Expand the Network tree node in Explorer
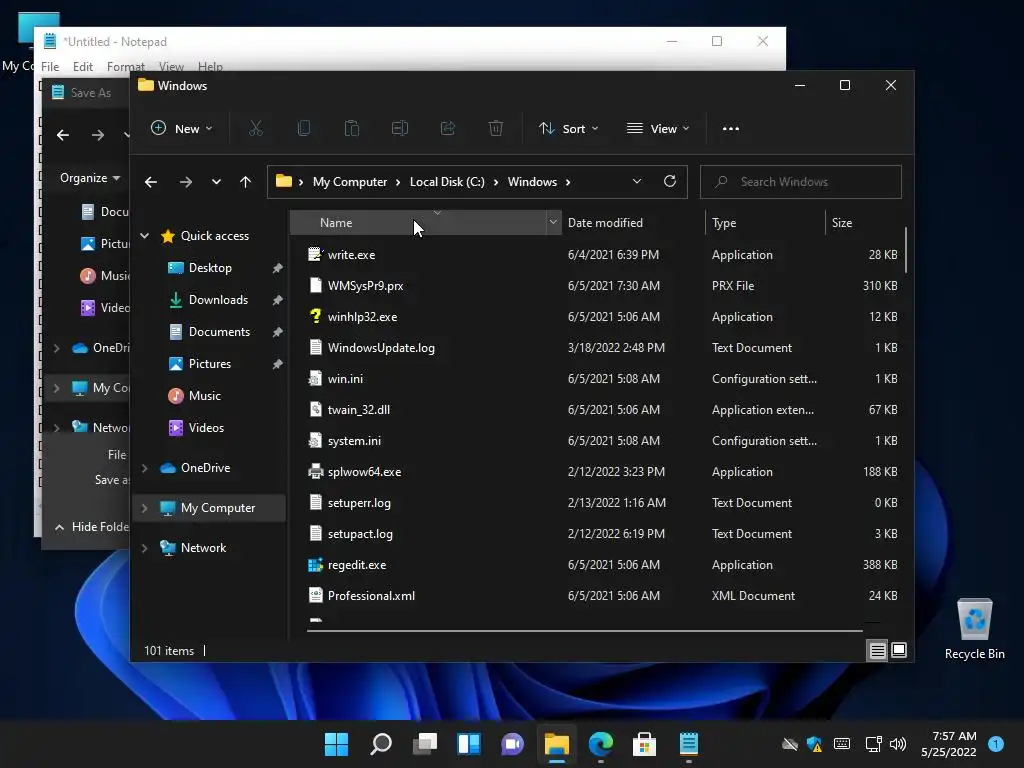The width and height of the screenshot is (1024, 768). pyautogui.click(x=145, y=548)
